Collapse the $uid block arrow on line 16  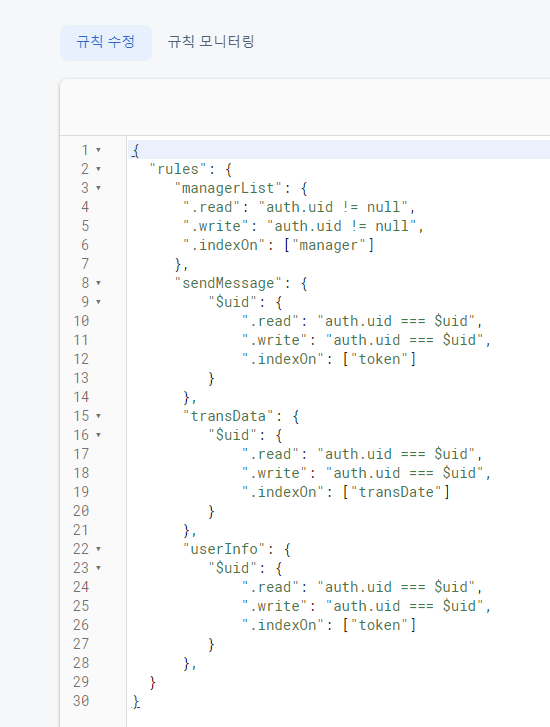(98, 435)
